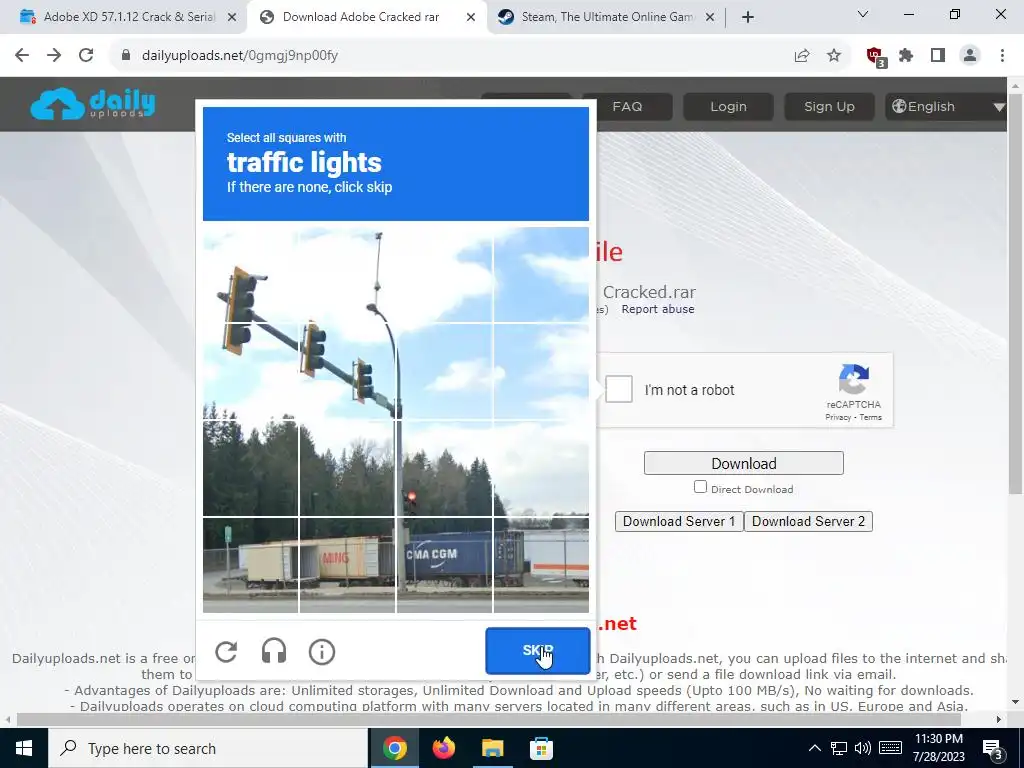This screenshot has width=1024, height=768.
Task: Get an audio challenge via headphones icon
Action: click(x=274, y=652)
